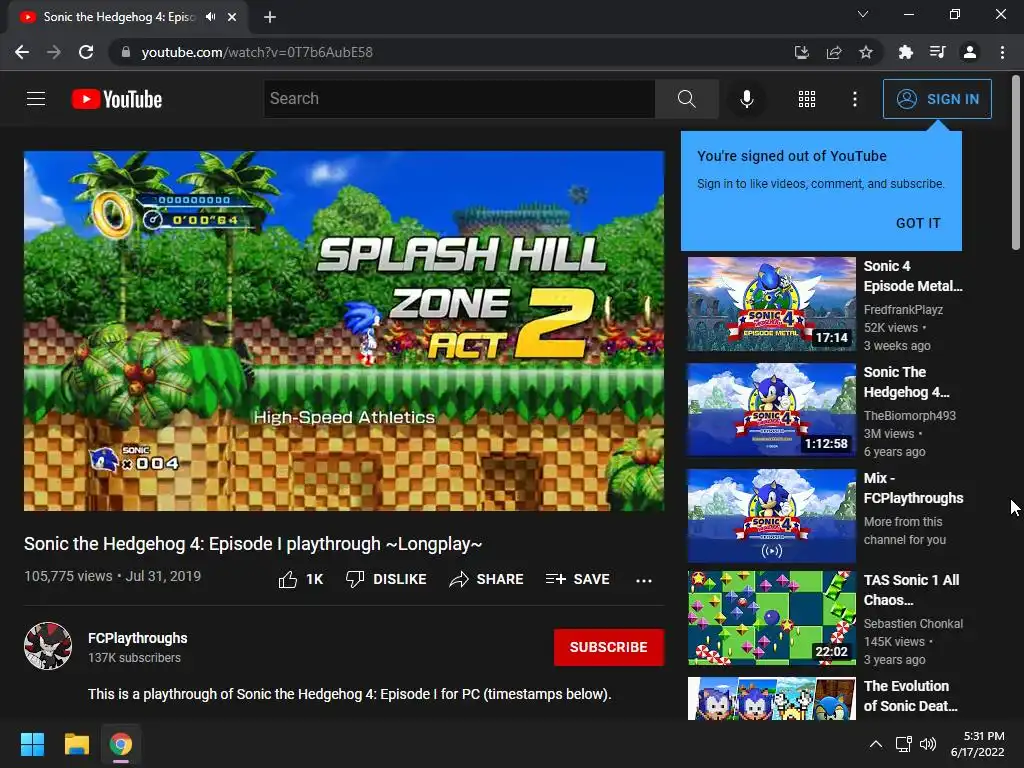
Task: Open Chrome profile icon
Action: 970,52
